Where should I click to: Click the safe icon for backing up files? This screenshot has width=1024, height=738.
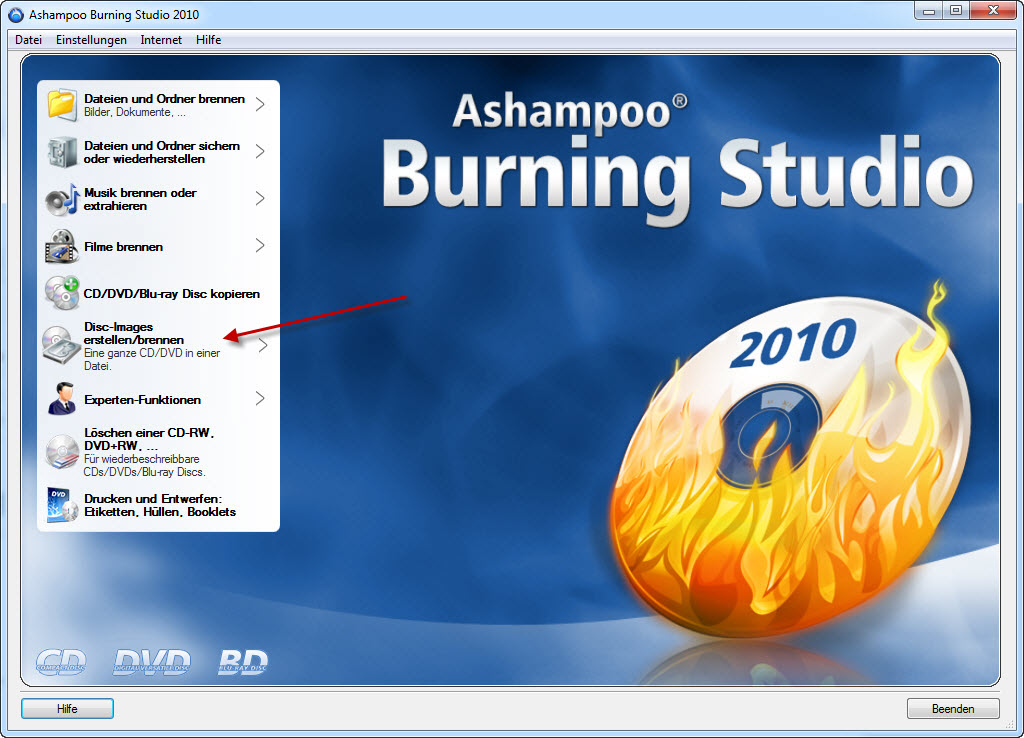point(62,152)
